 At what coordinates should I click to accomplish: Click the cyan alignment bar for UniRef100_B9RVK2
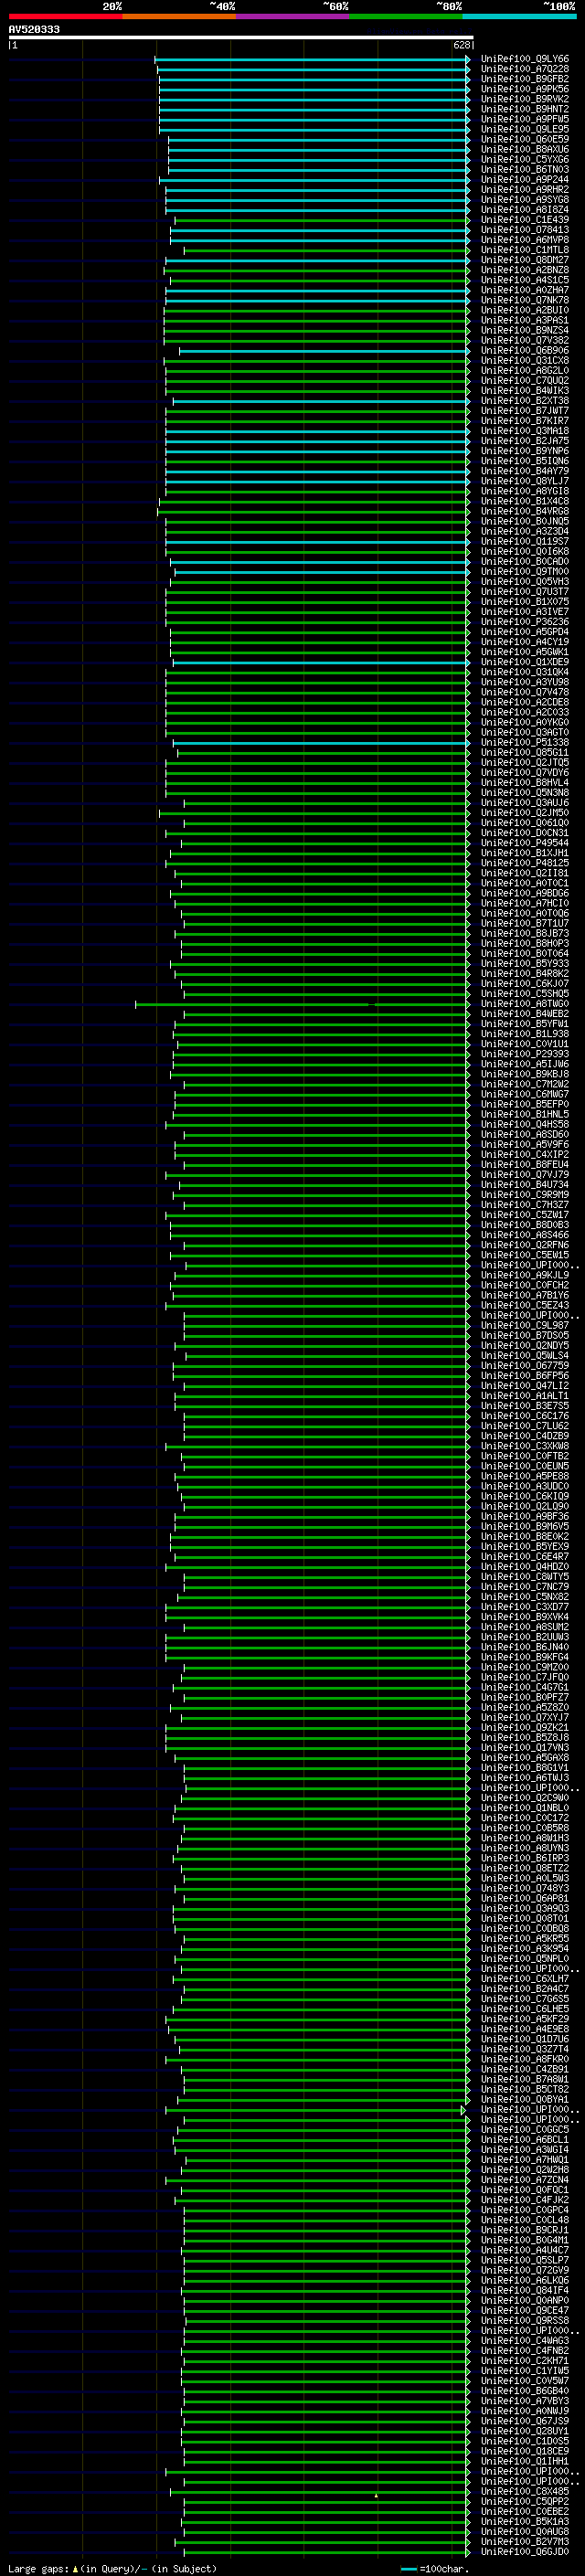pos(314,99)
